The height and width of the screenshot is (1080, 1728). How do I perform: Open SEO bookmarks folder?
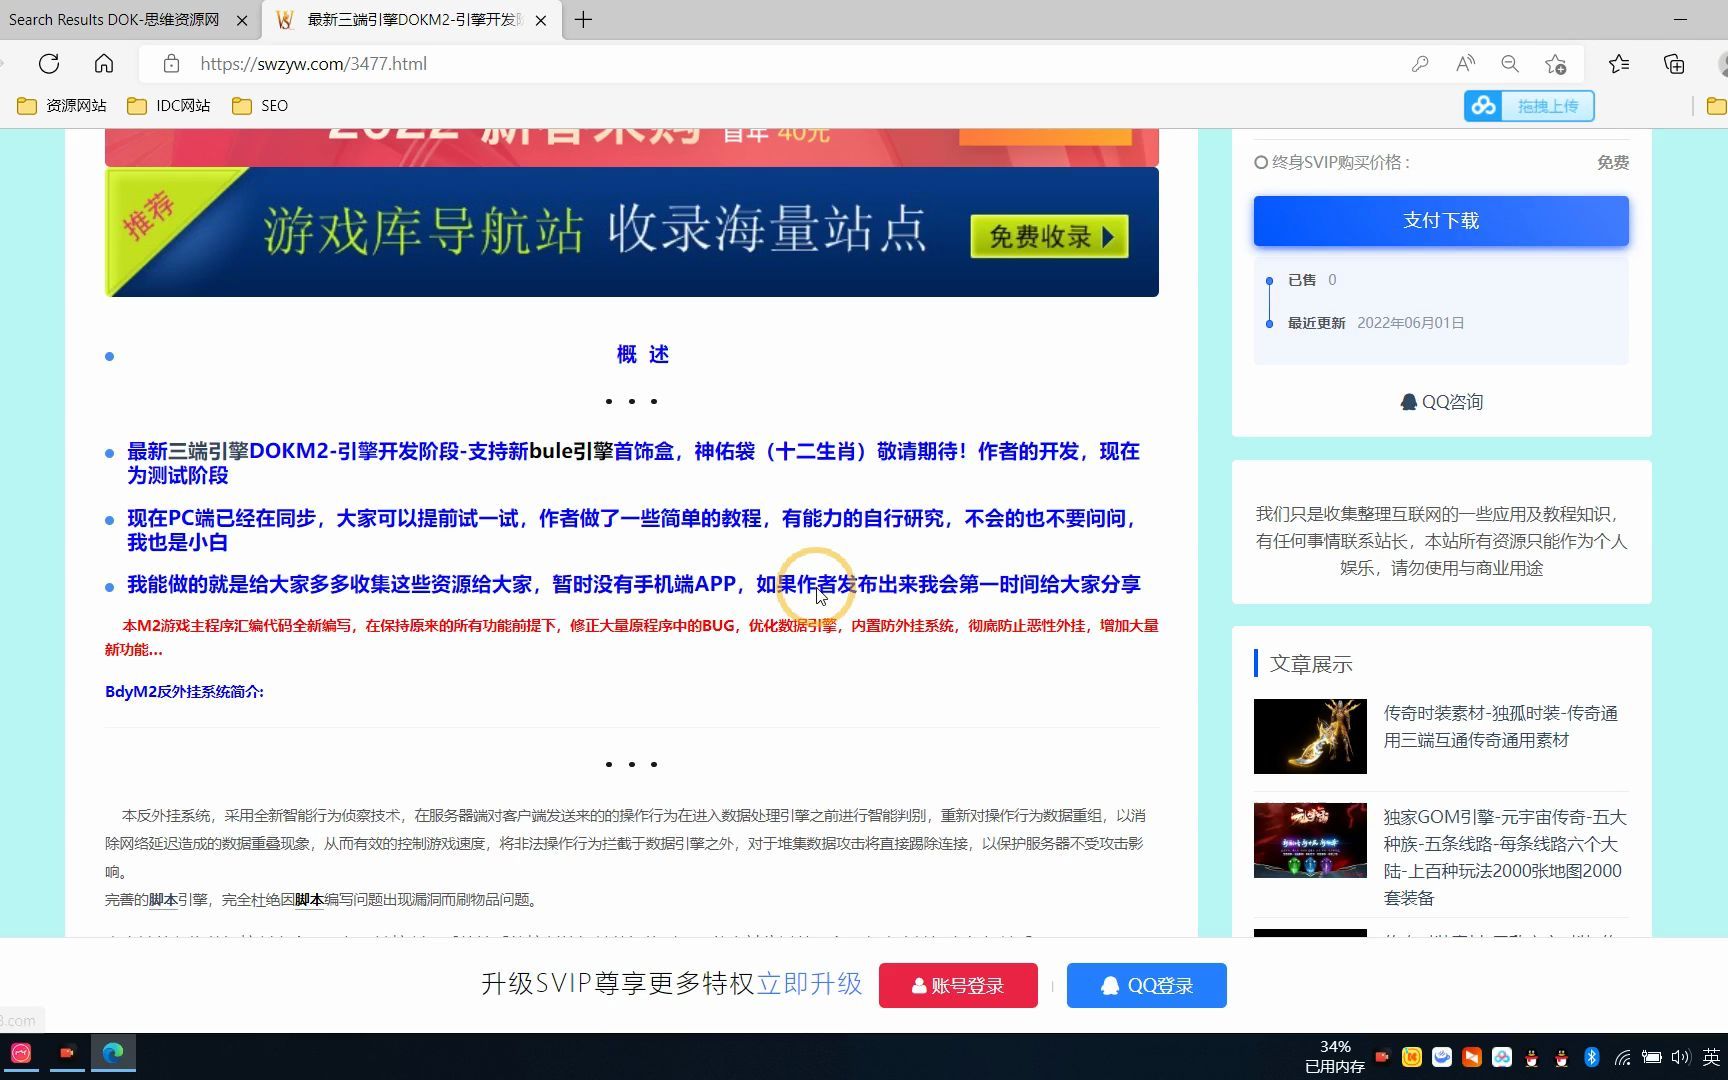(x=260, y=106)
